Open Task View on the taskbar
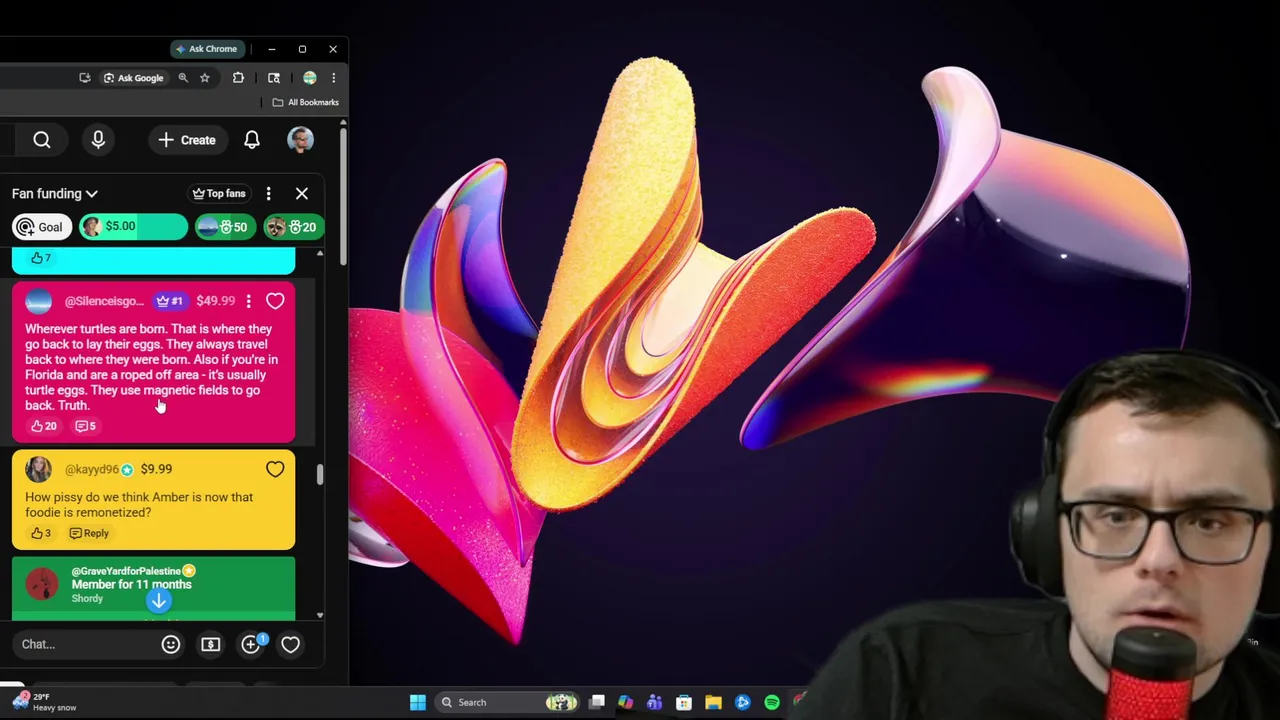Viewport: 1280px width, 720px height. click(x=597, y=702)
